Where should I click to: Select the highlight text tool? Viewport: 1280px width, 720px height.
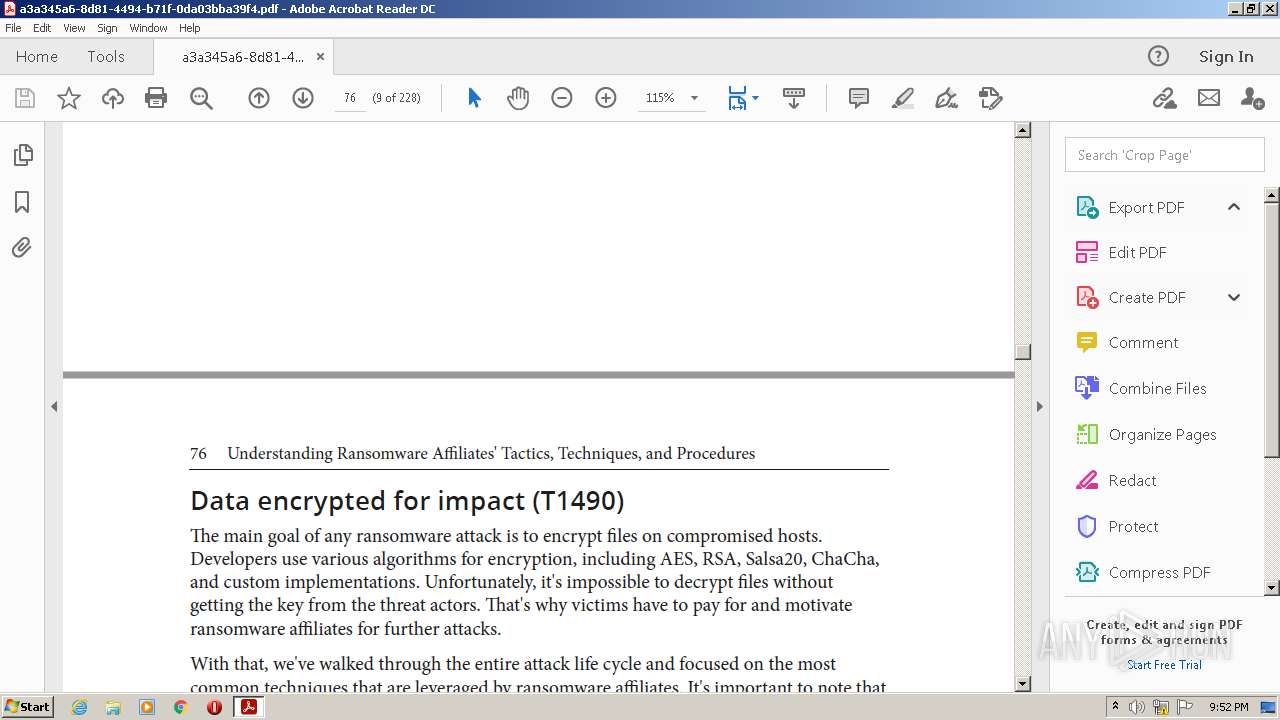[902, 98]
